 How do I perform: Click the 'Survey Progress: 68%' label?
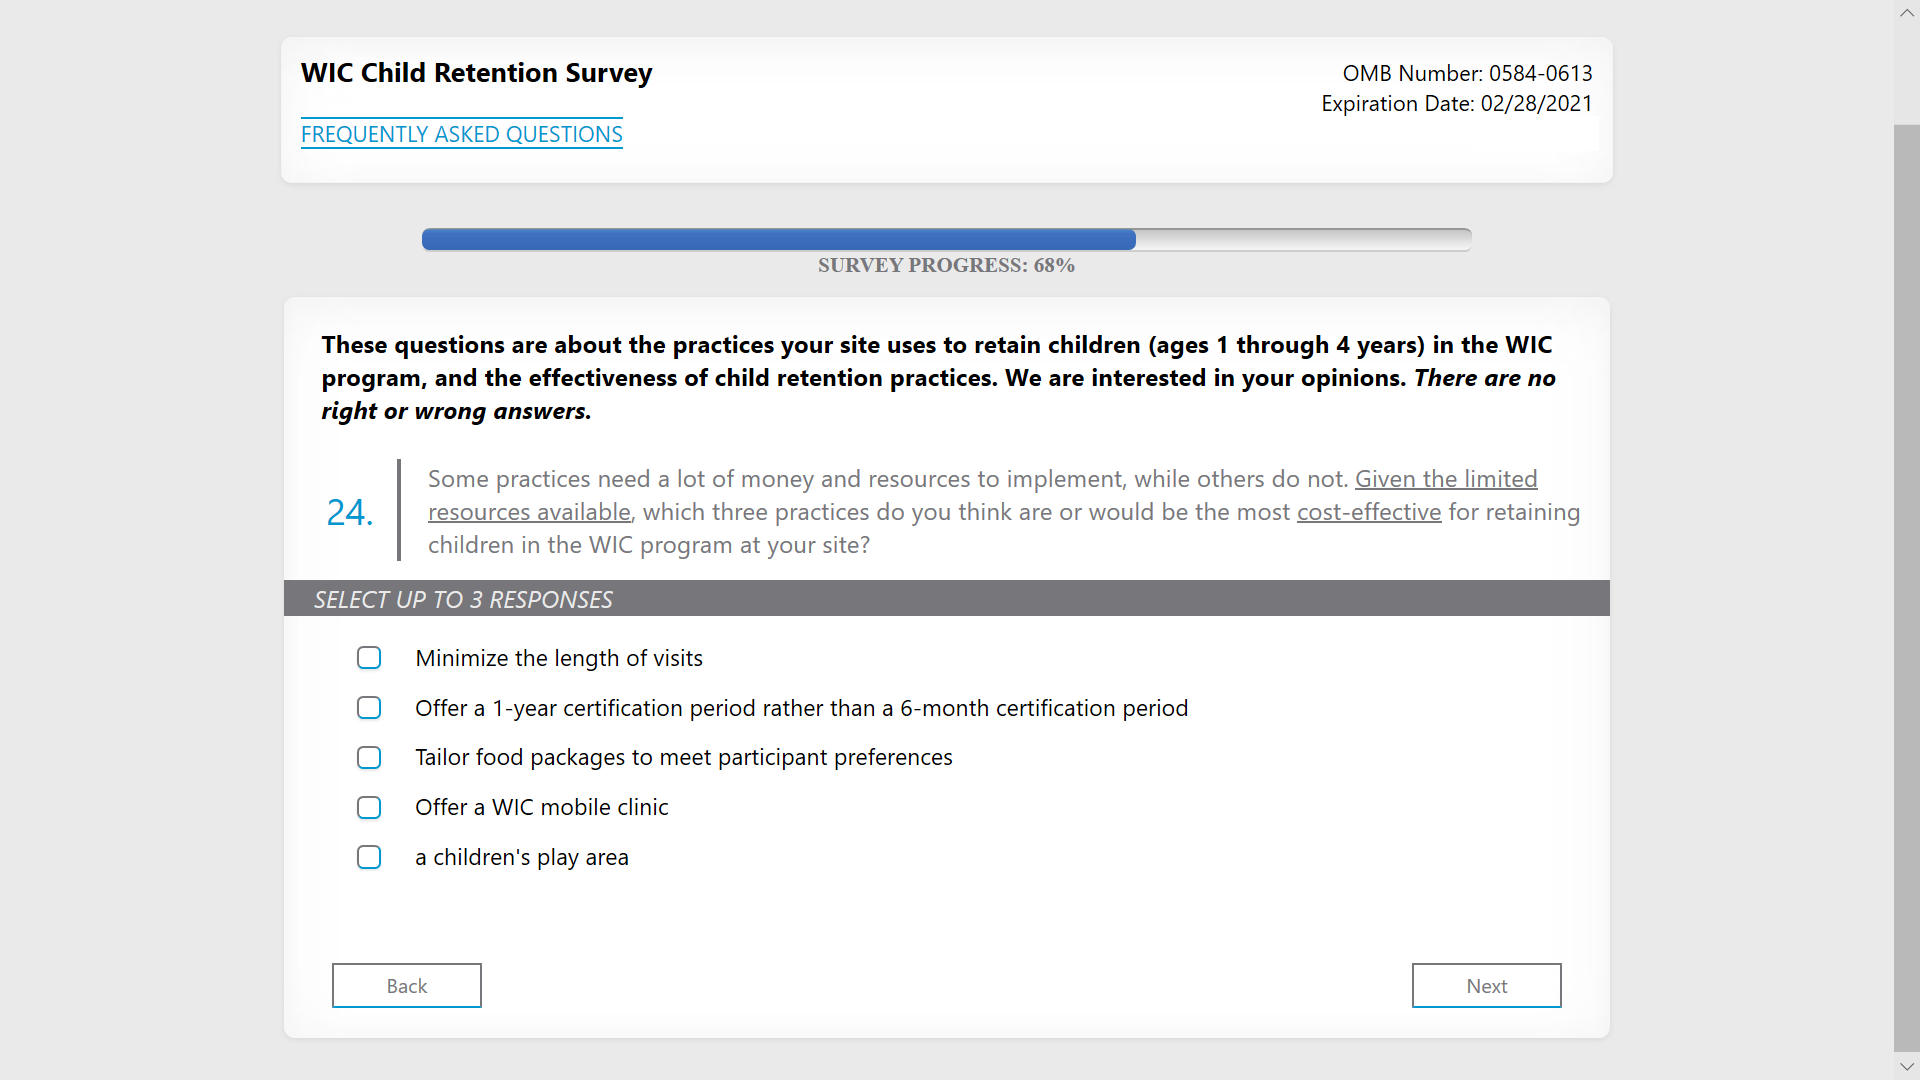pos(946,265)
